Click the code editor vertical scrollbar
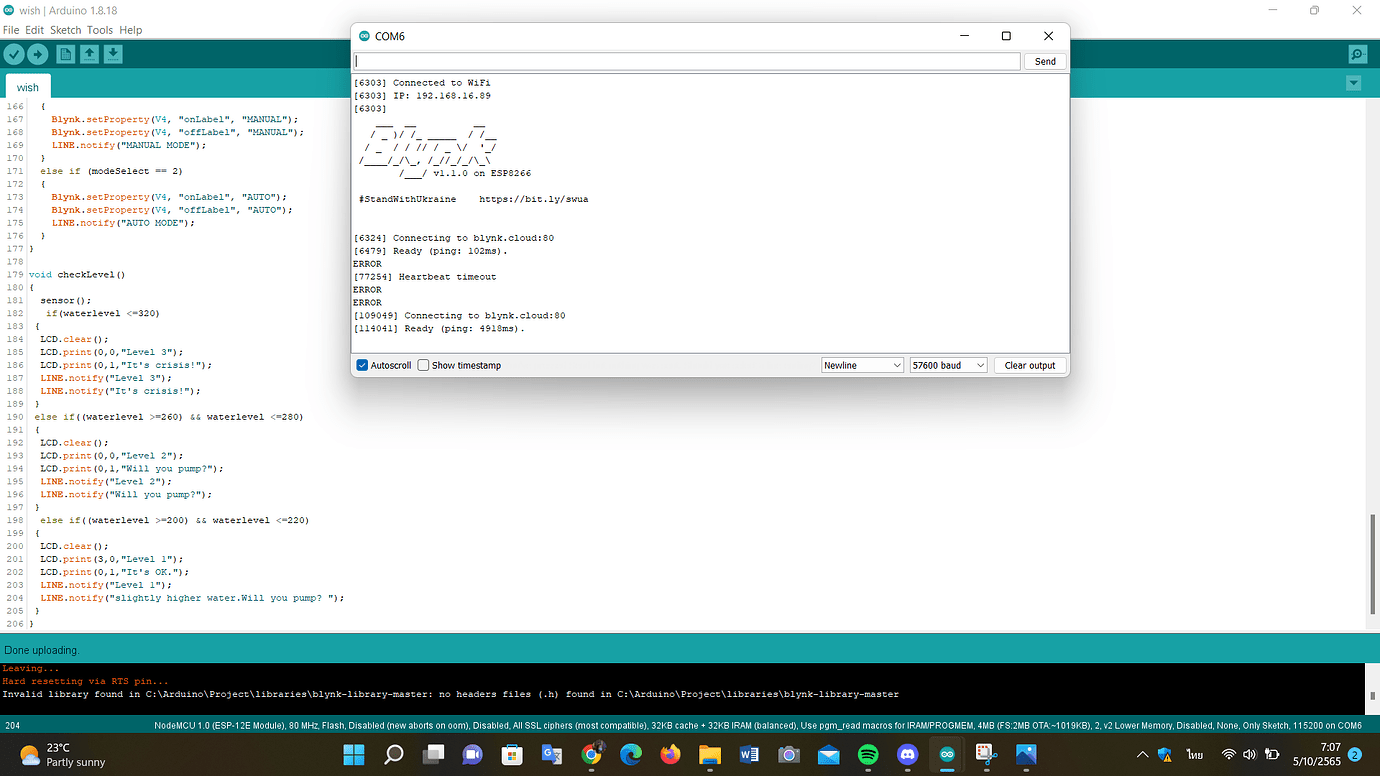Viewport: 1380px width, 776px height. 1373,560
